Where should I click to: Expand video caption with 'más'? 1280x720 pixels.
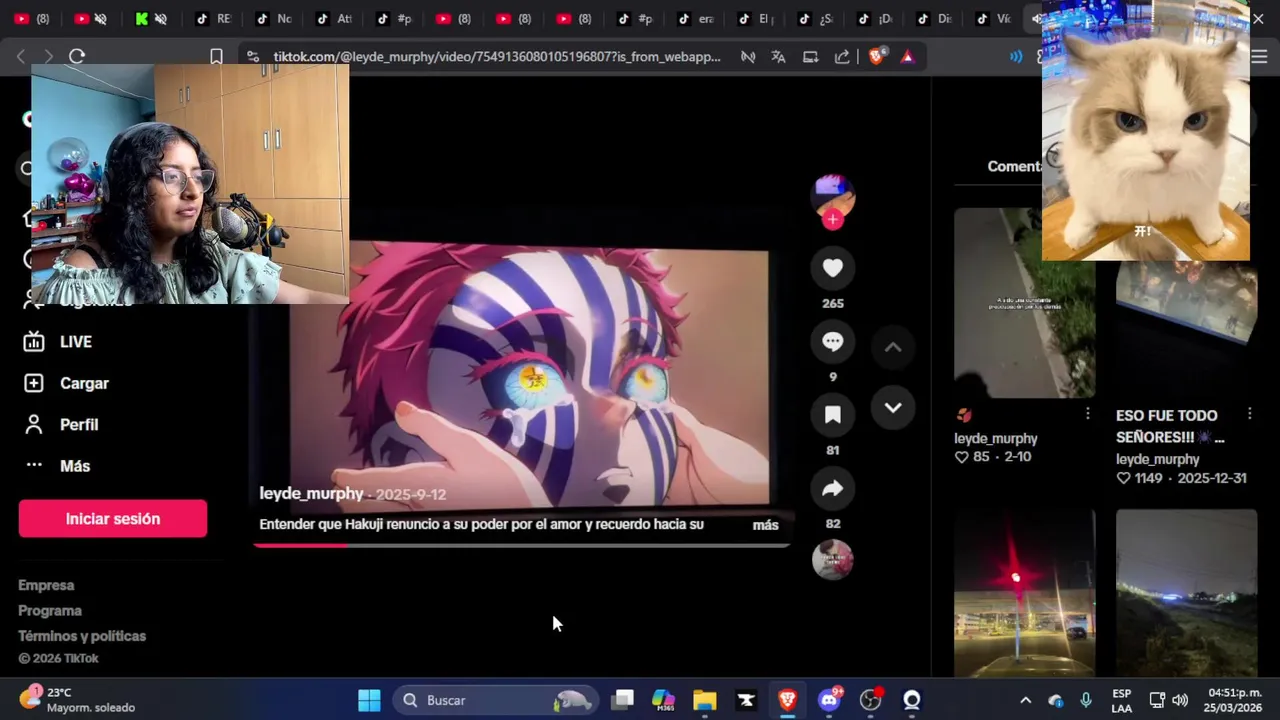[765, 525]
